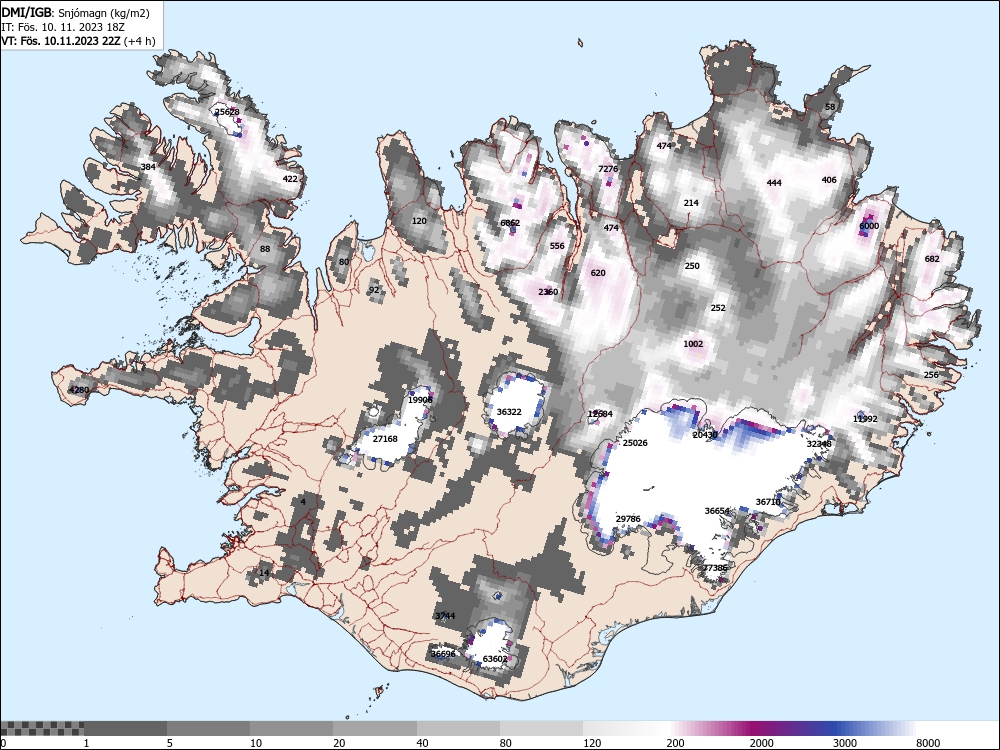Click the map value '214'
Viewport: 1000px width, 750px height.
691,203
